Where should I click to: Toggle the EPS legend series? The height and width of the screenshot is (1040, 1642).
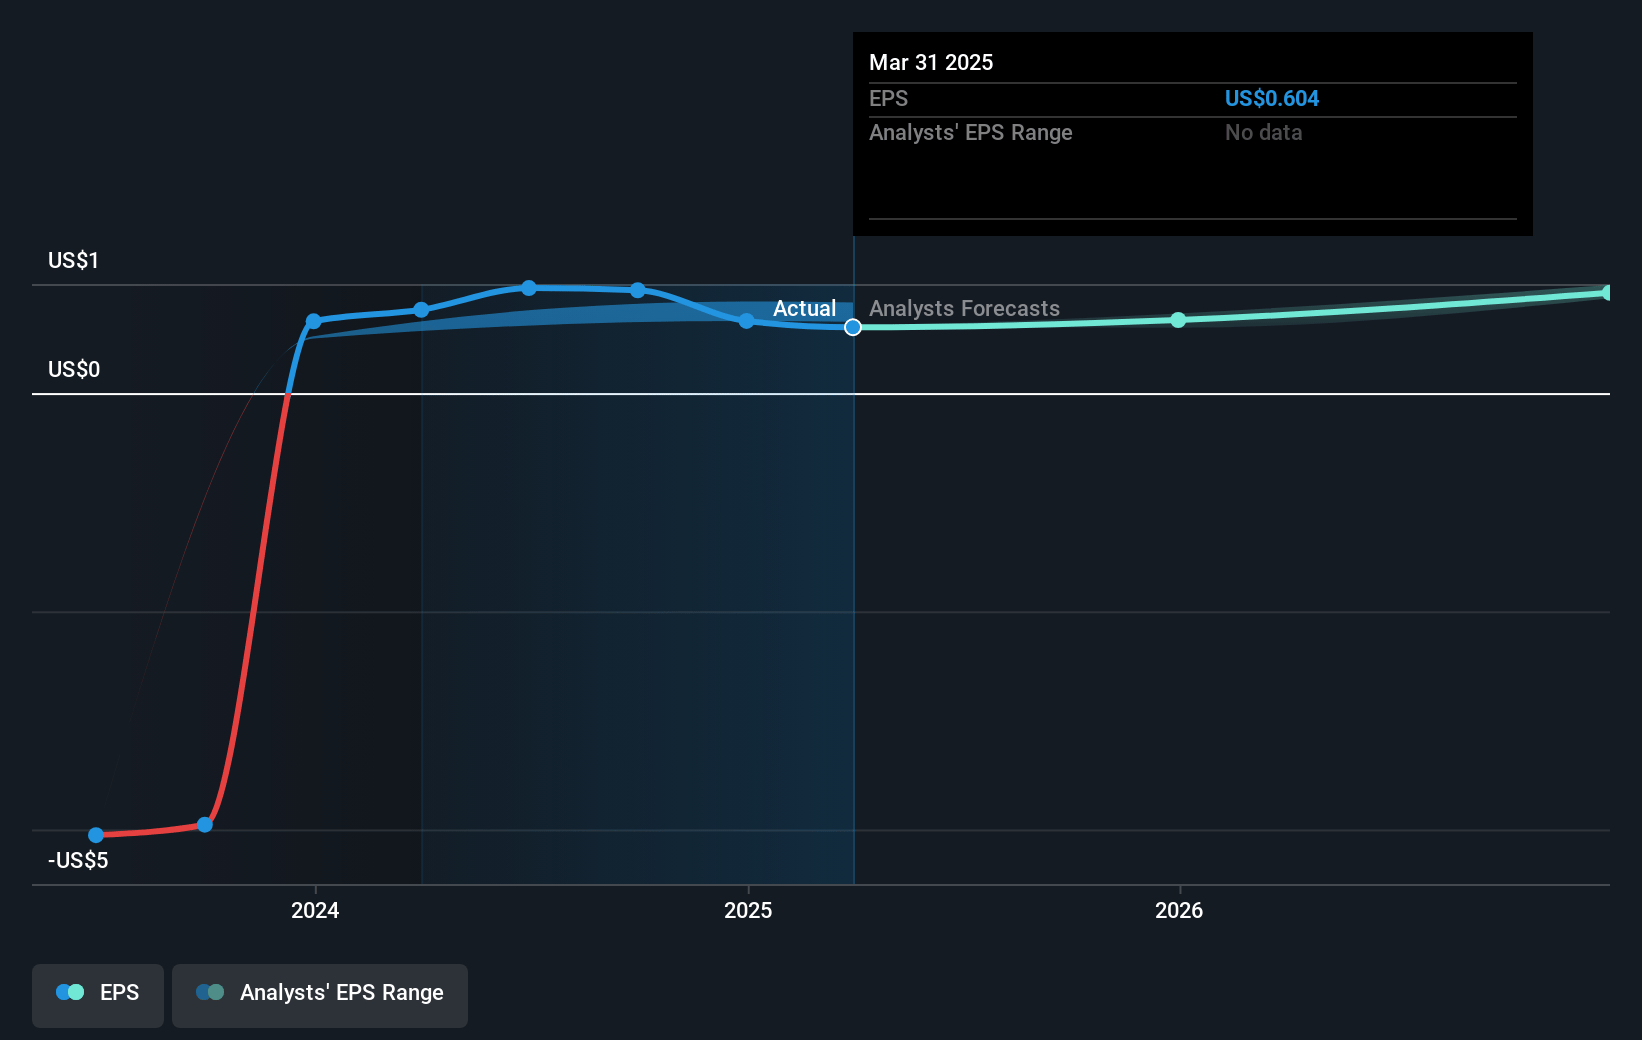tap(98, 995)
